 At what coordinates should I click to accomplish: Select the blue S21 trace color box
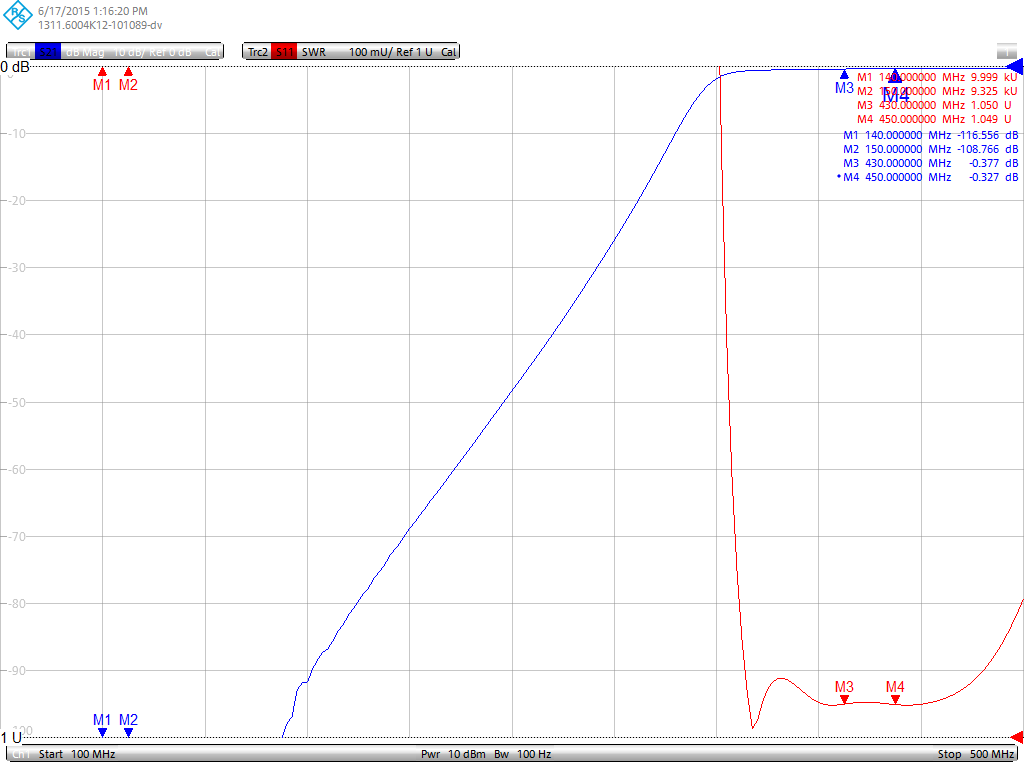point(48,52)
